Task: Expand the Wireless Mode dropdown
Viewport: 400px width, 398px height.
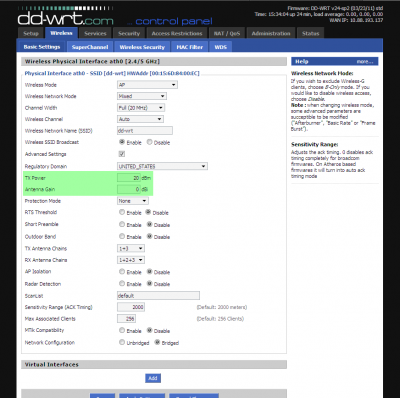Action: [x=147, y=85]
